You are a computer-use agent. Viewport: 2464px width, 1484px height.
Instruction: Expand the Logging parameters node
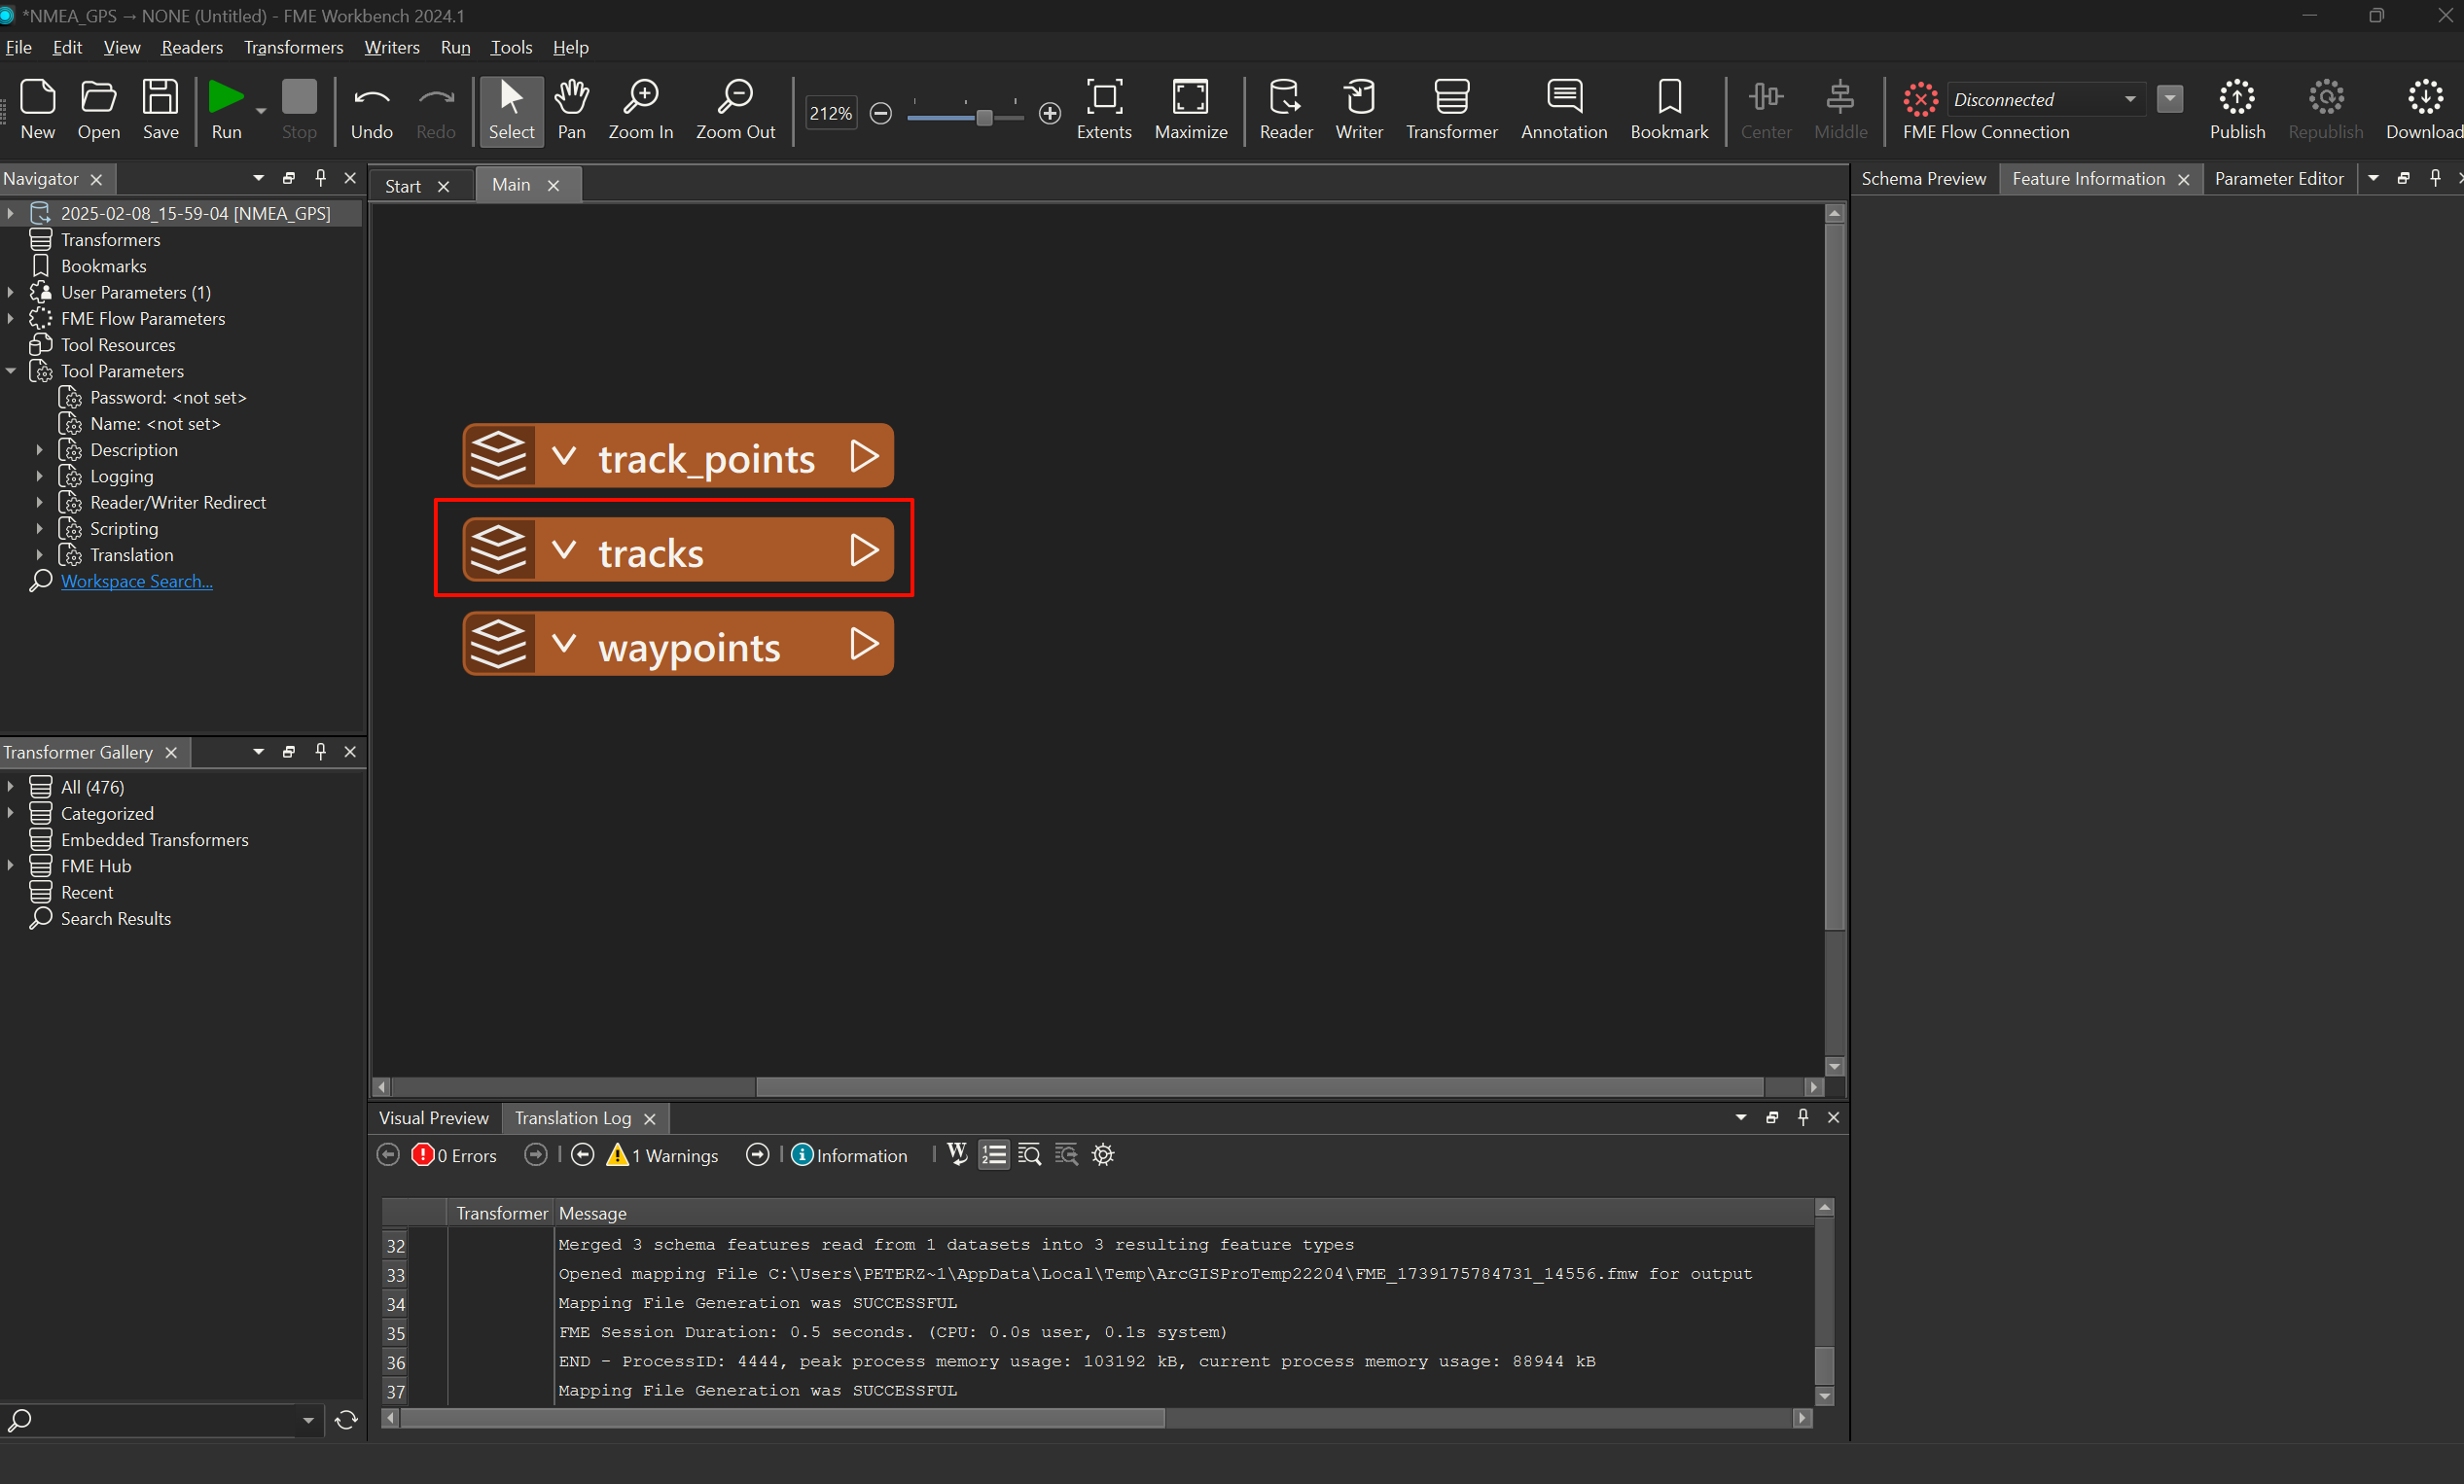pos(40,476)
